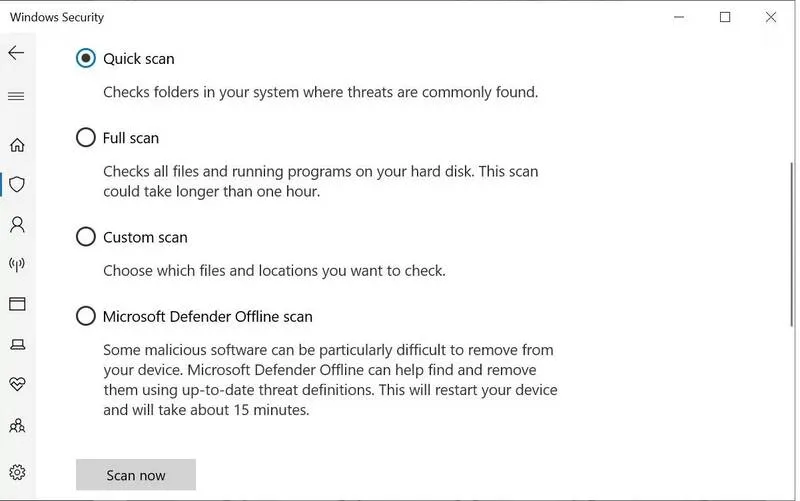Open Firewall & network protection icon
The width and height of the screenshot is (800, 501).
tap(16, 265)
